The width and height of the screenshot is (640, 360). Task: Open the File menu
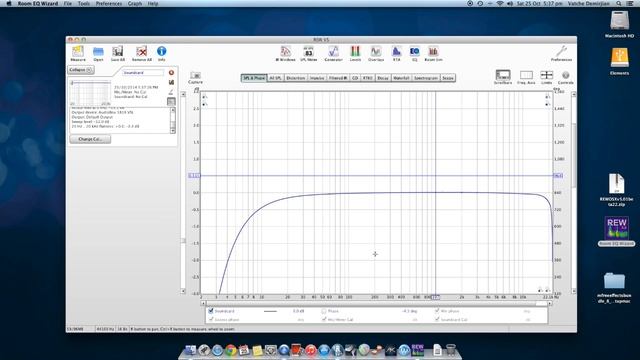[68, 3]
